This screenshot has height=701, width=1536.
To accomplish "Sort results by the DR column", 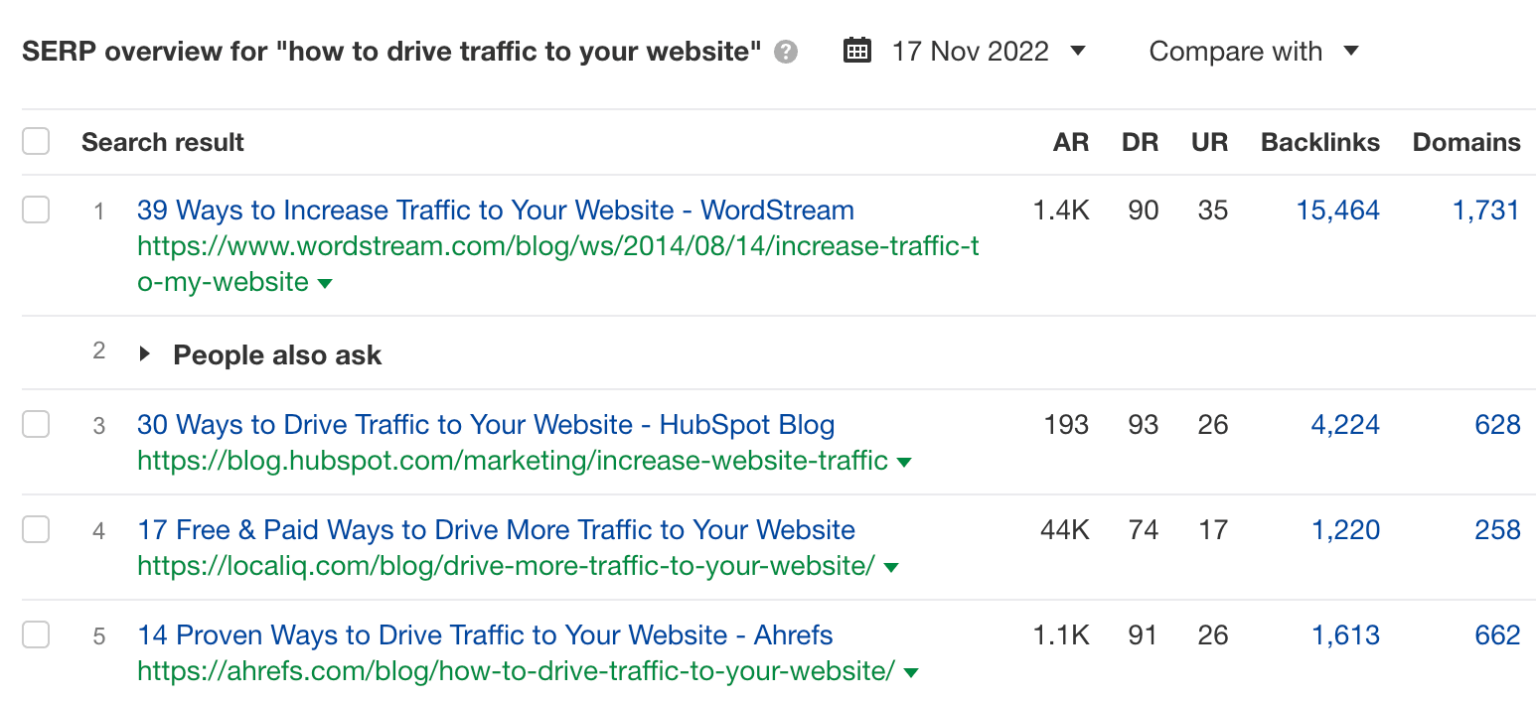I will [x=1139, y=142].
